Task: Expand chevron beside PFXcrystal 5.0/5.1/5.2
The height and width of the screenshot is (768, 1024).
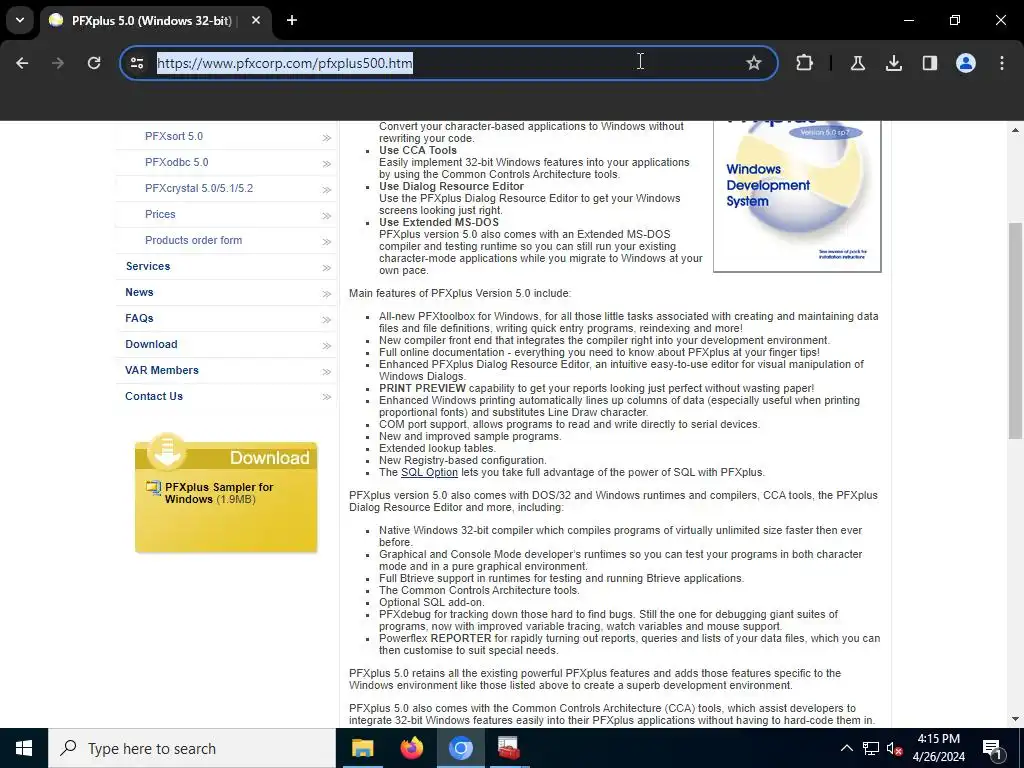Action: click(x=327, y=190)
